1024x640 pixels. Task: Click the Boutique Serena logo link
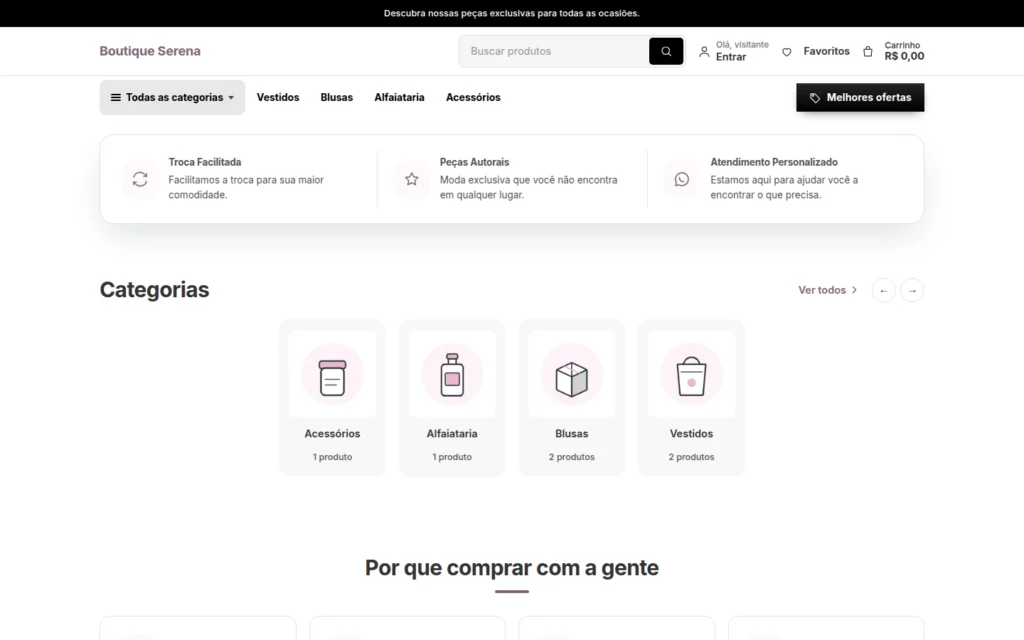coord(150,51)
